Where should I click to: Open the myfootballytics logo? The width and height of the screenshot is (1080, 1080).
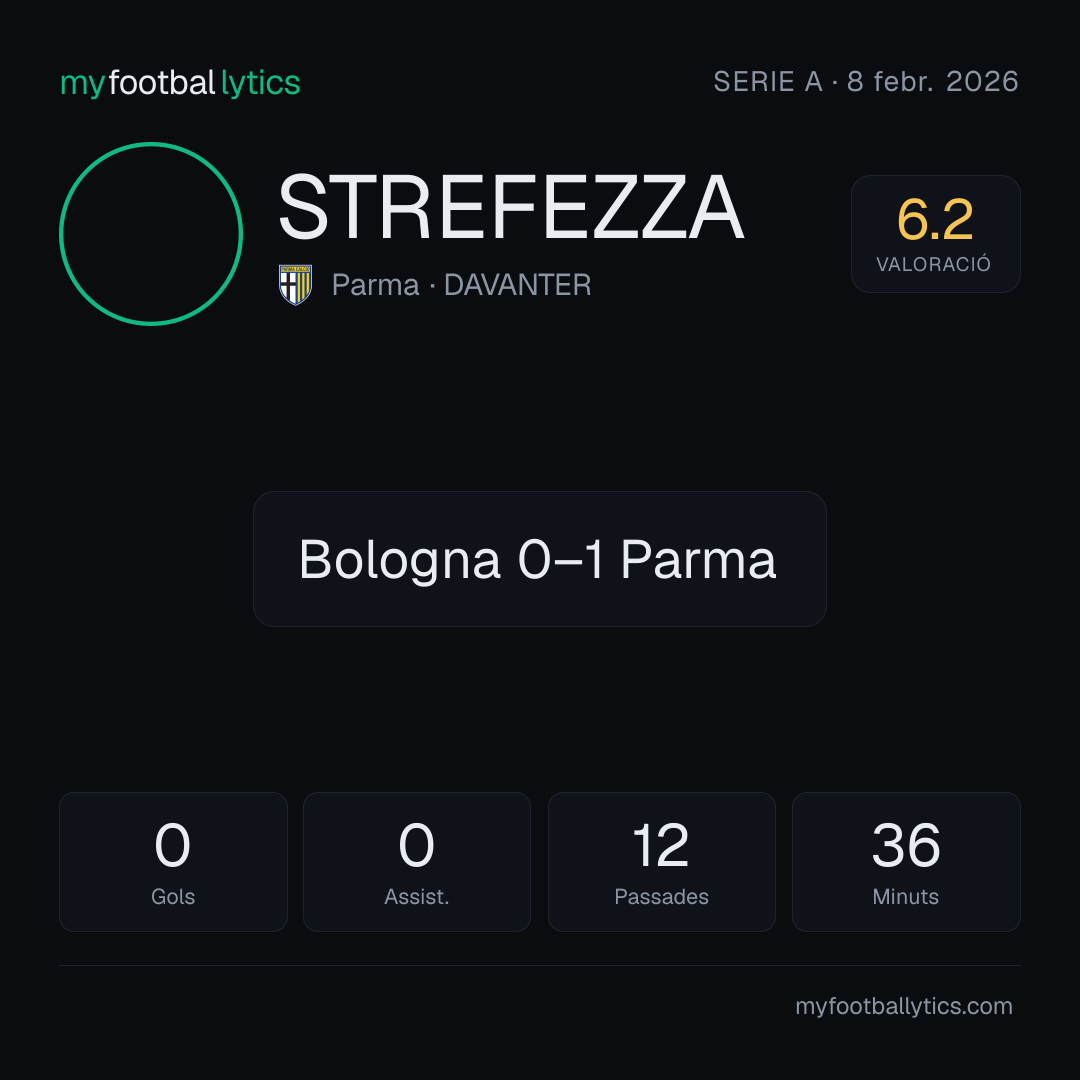180,83
